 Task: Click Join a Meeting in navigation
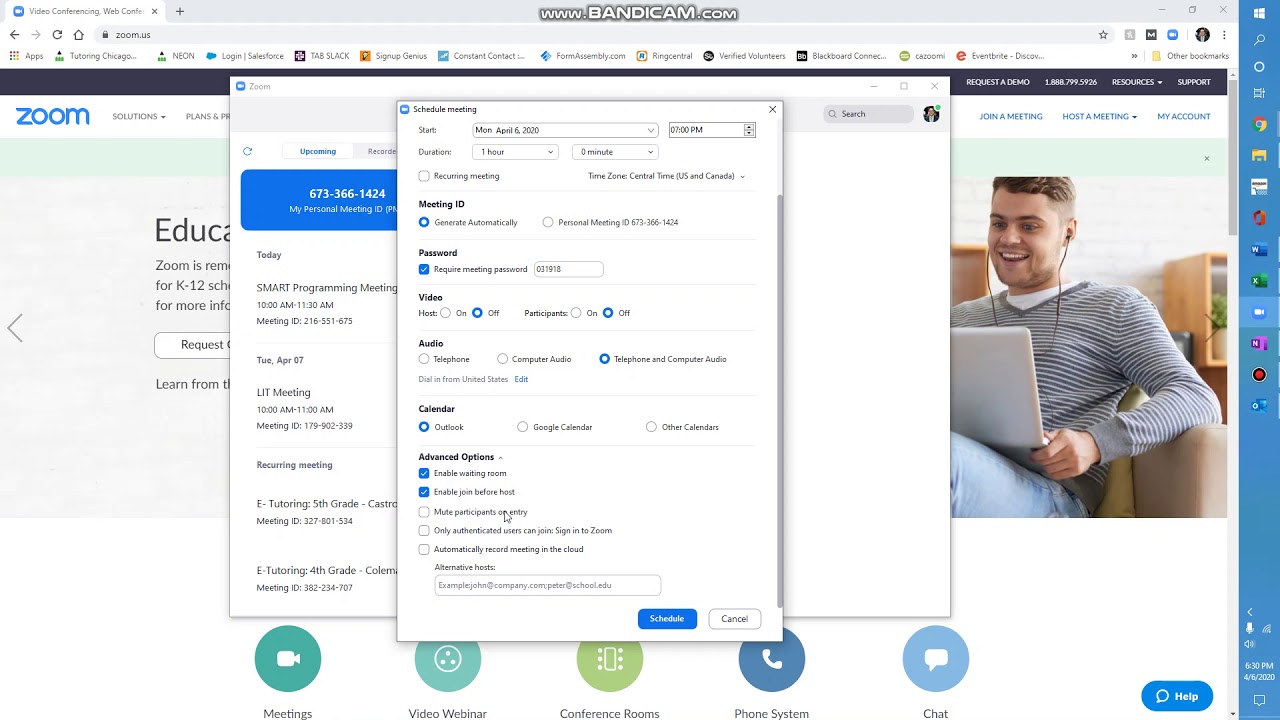coord(1011,116)
